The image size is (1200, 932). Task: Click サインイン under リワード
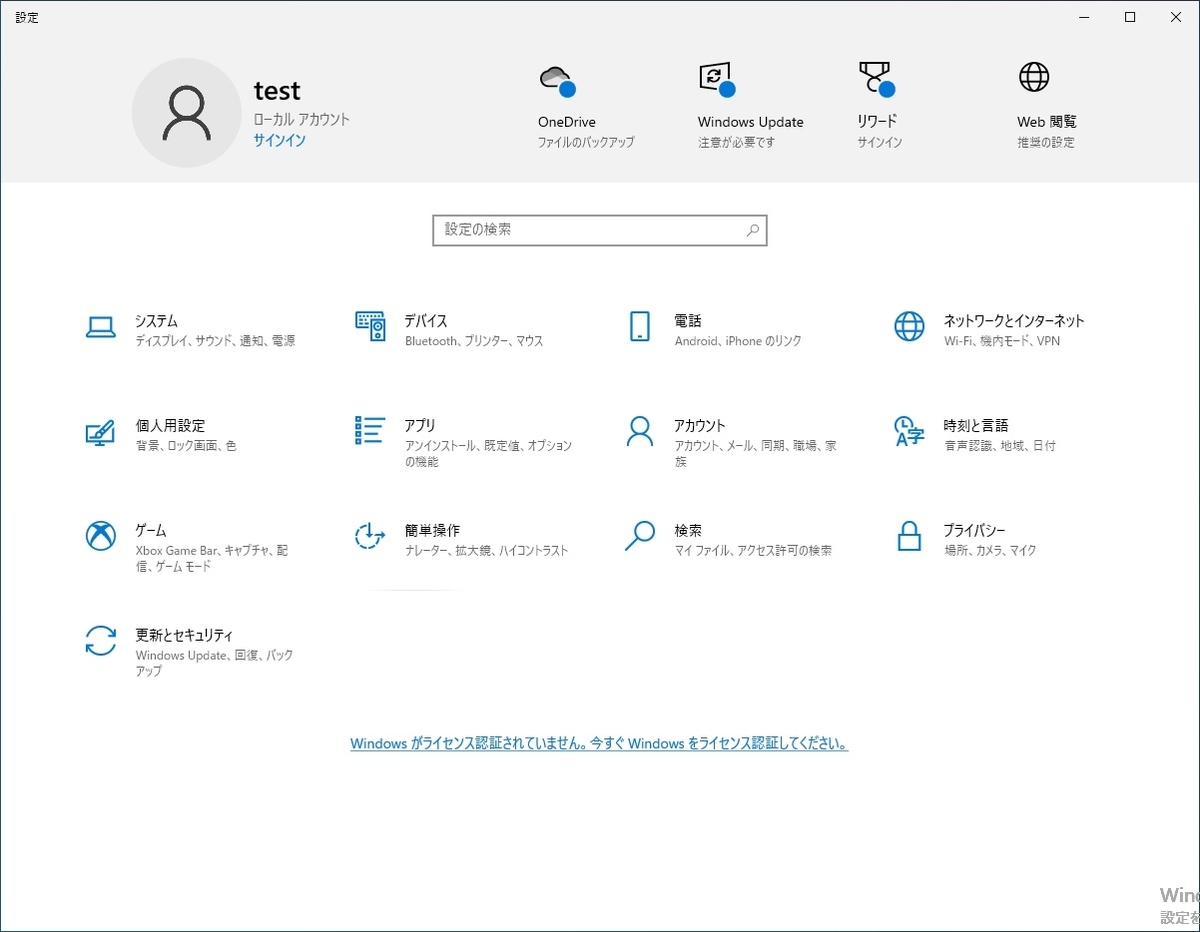[x=880, y=143]
